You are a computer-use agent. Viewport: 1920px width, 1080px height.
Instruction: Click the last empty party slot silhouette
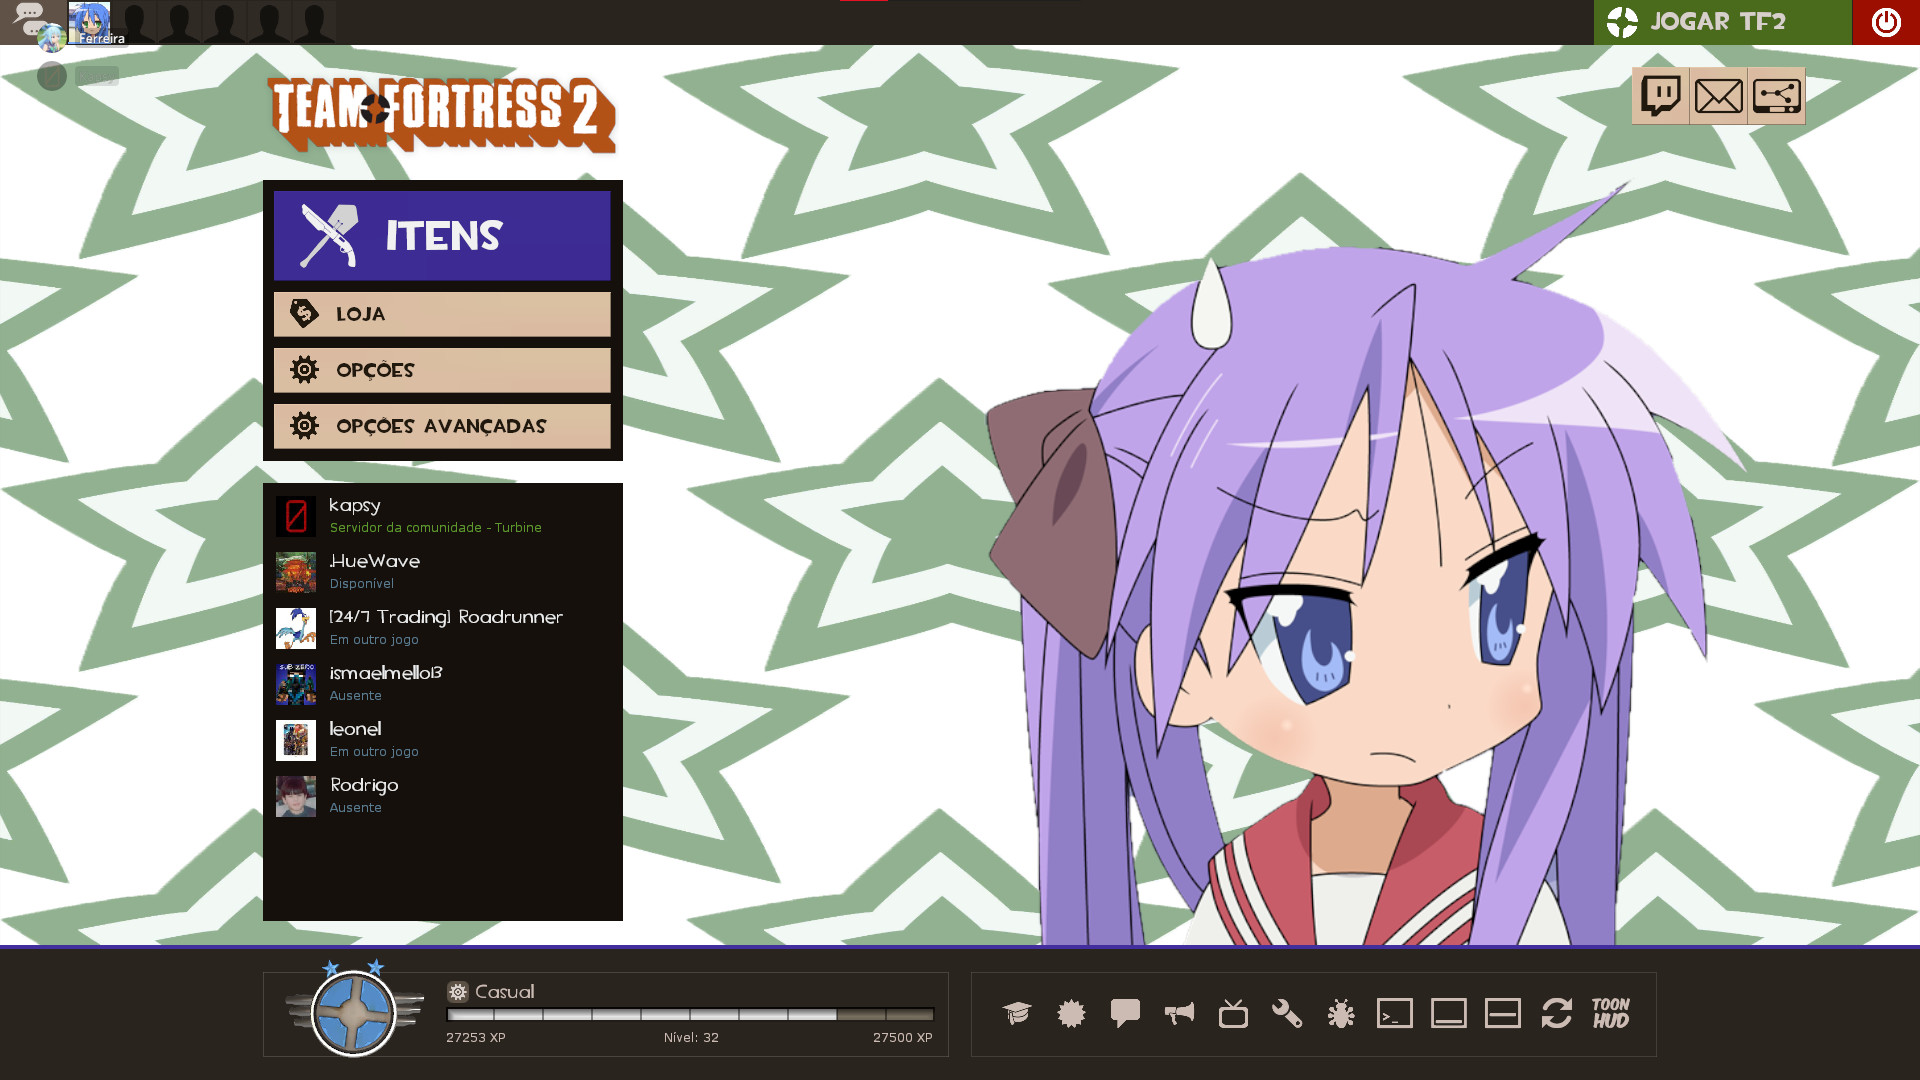tap(314, 22)
